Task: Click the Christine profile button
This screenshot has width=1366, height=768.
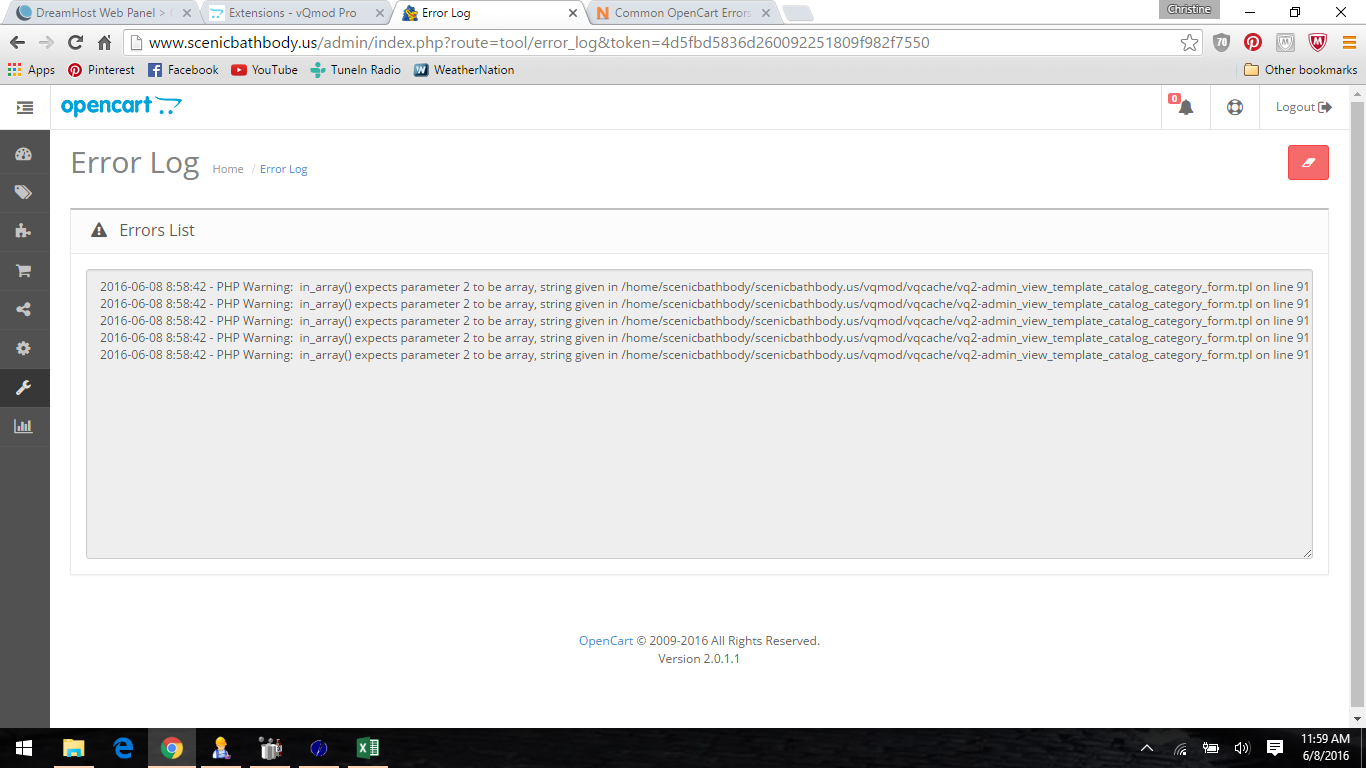Action: [1189, 9]
